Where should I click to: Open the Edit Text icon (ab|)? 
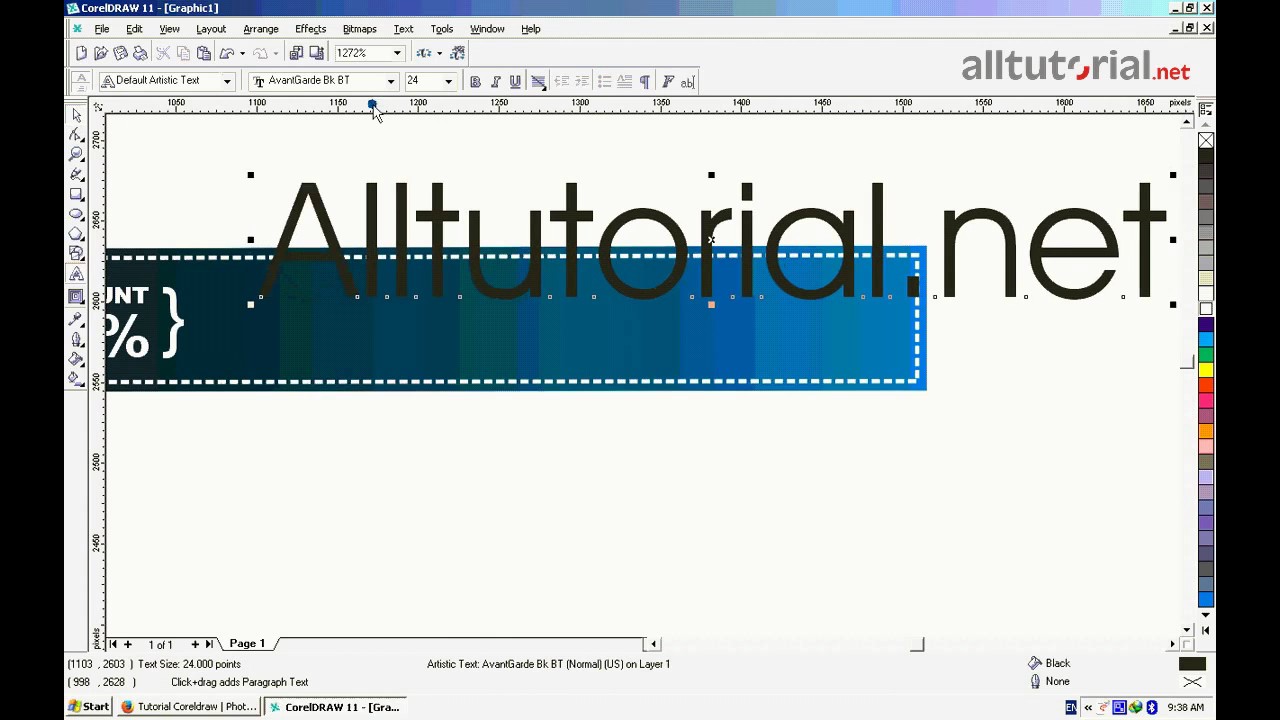pos(687,81)
